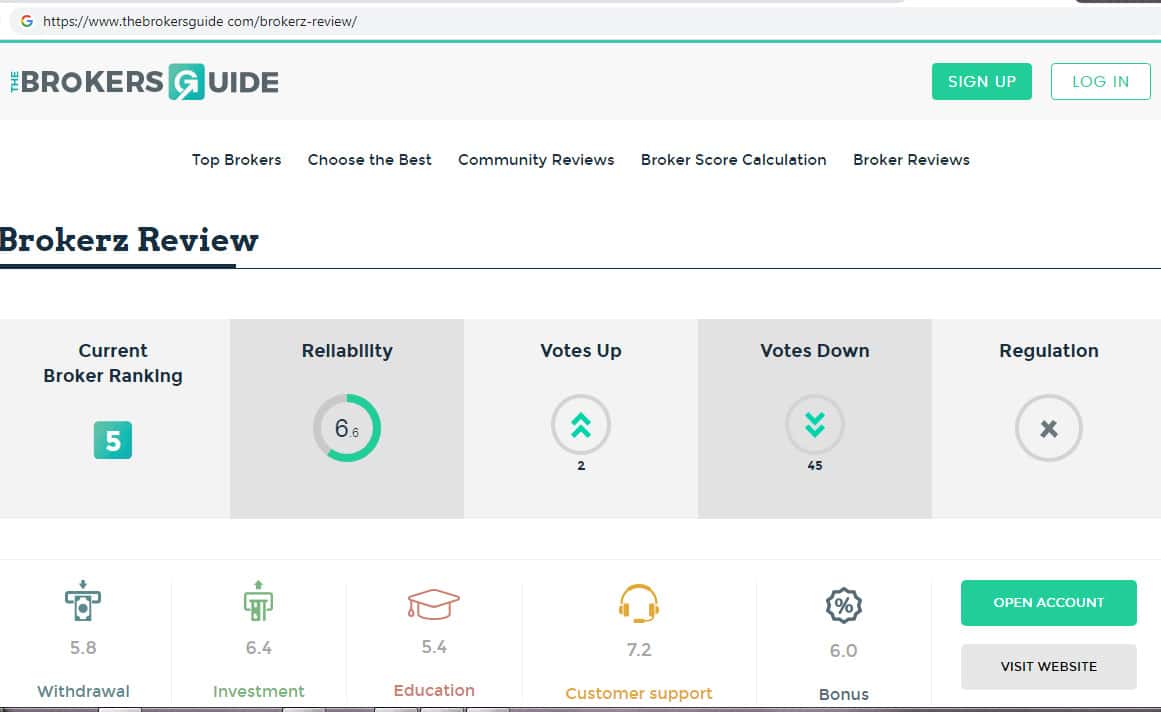This screenshot has height=712, width=1161.
Task: Navigate to Broker Reviews
Action: coord(911,160)
